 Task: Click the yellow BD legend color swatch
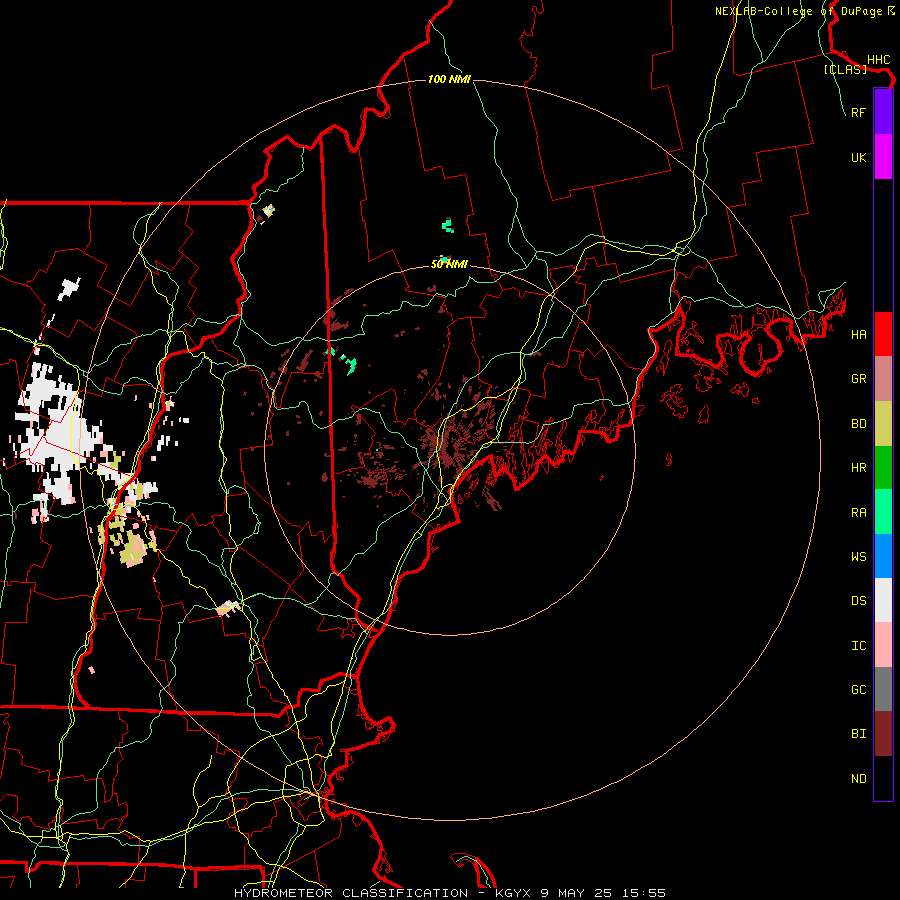tap(883, 424)
